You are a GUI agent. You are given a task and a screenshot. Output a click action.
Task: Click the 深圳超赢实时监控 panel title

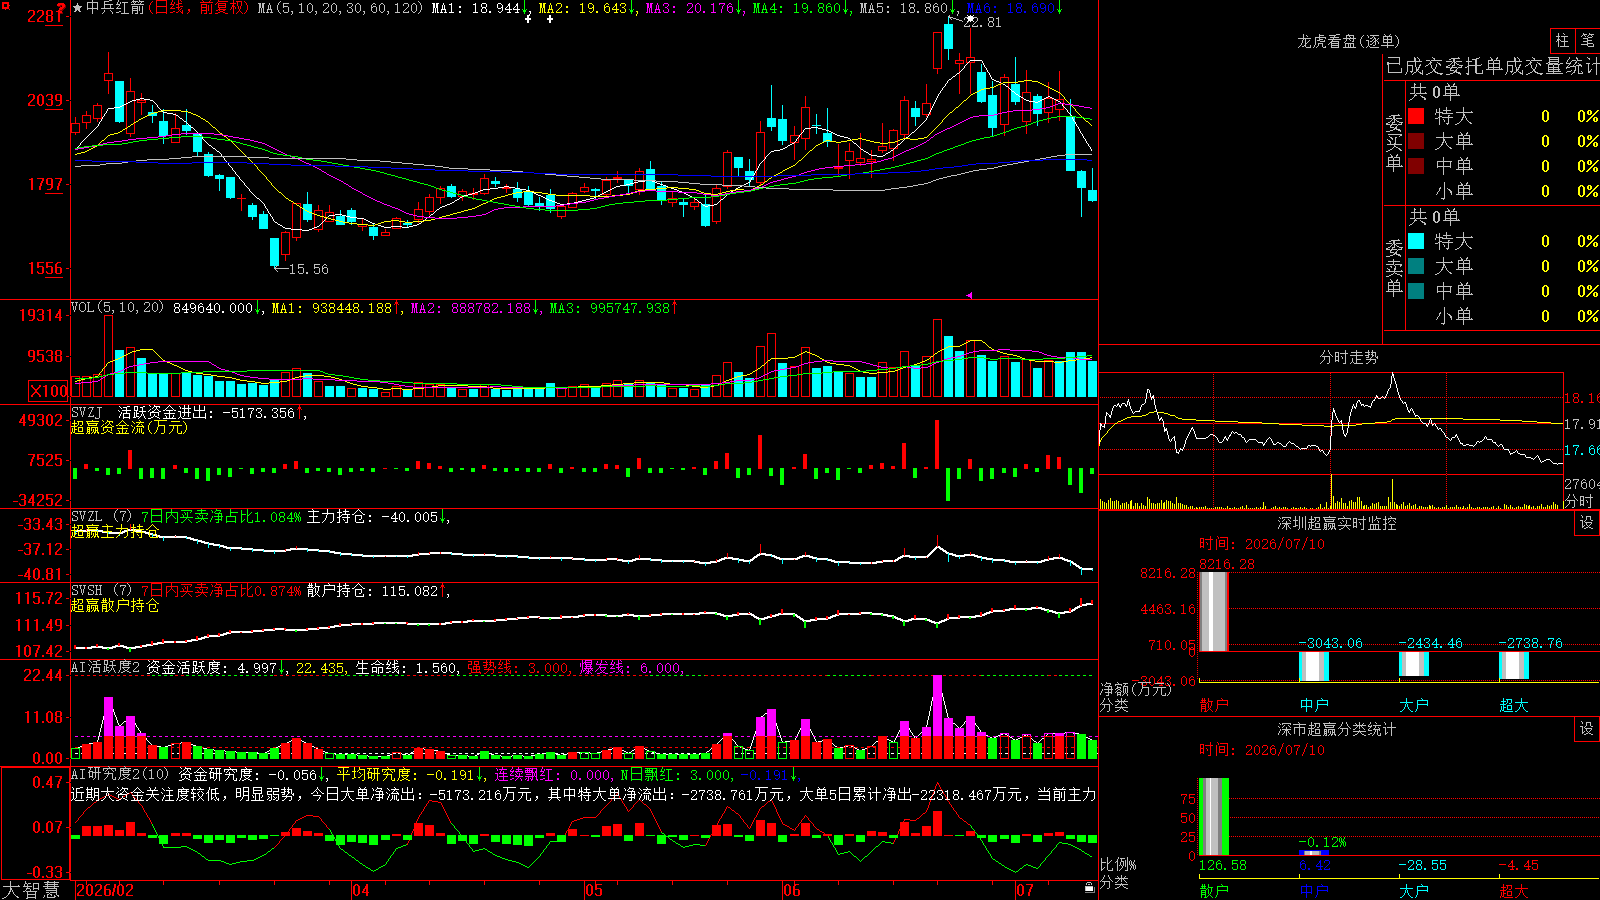(1337, 523)
